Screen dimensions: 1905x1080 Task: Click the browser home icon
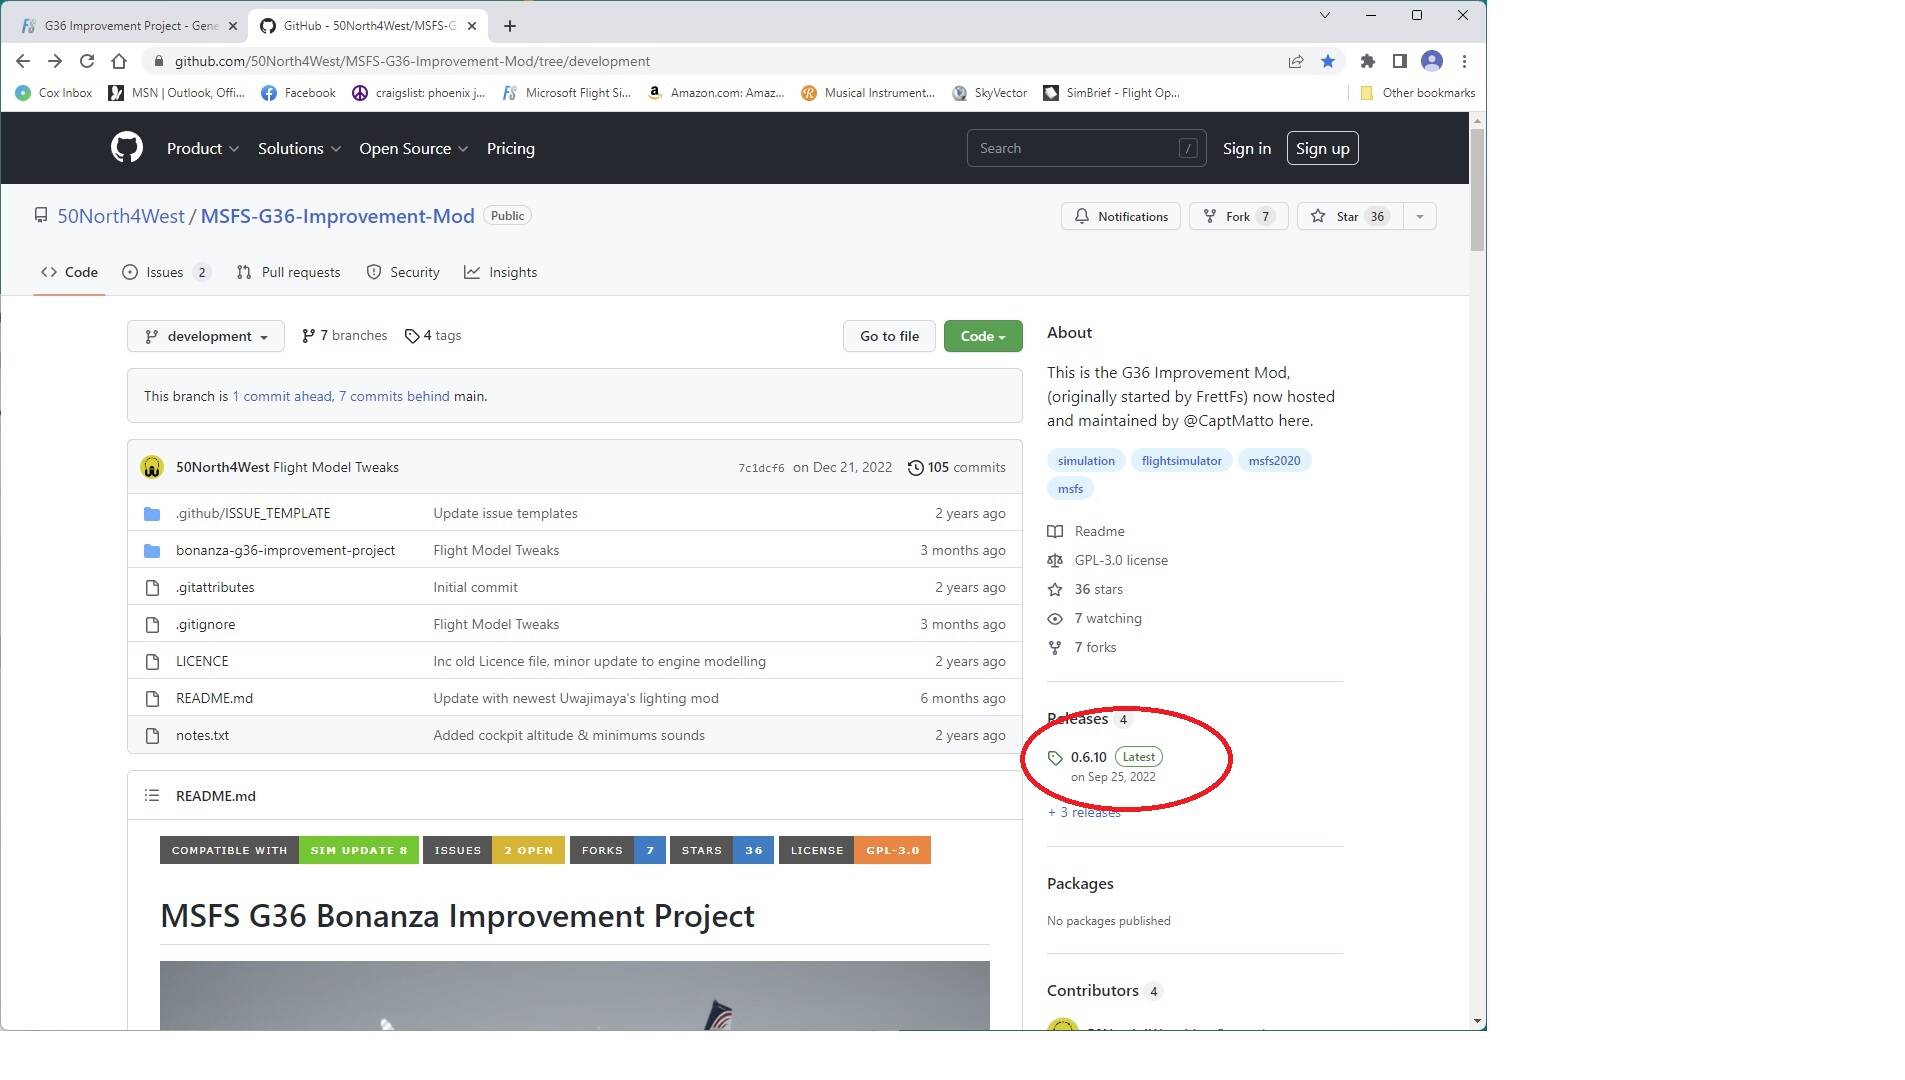click(119, 61)
